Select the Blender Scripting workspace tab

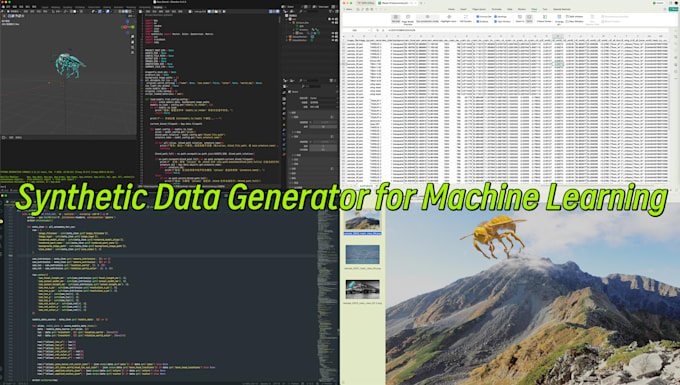pyautogui.click(x=158, y=7)
